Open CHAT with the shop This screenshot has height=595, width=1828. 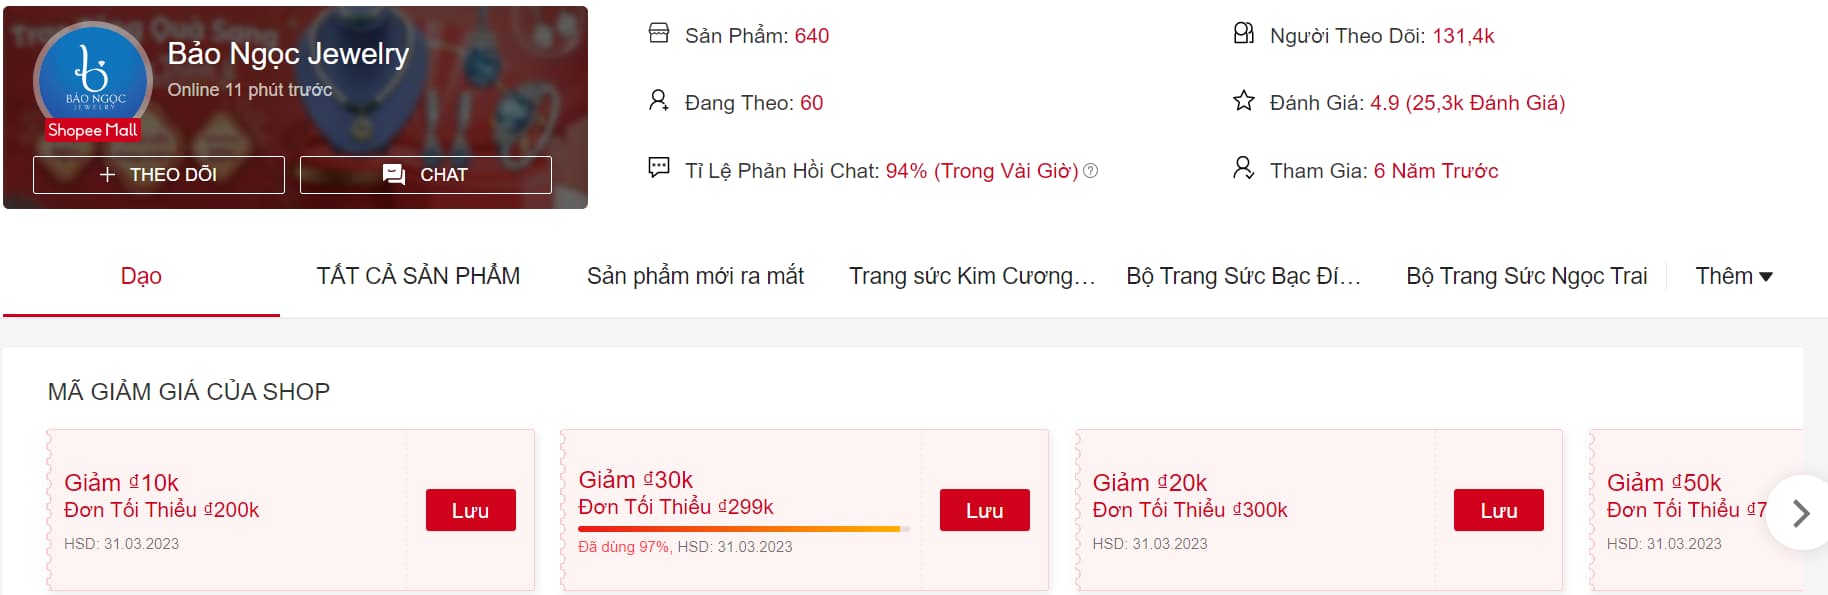click(426, 175)
